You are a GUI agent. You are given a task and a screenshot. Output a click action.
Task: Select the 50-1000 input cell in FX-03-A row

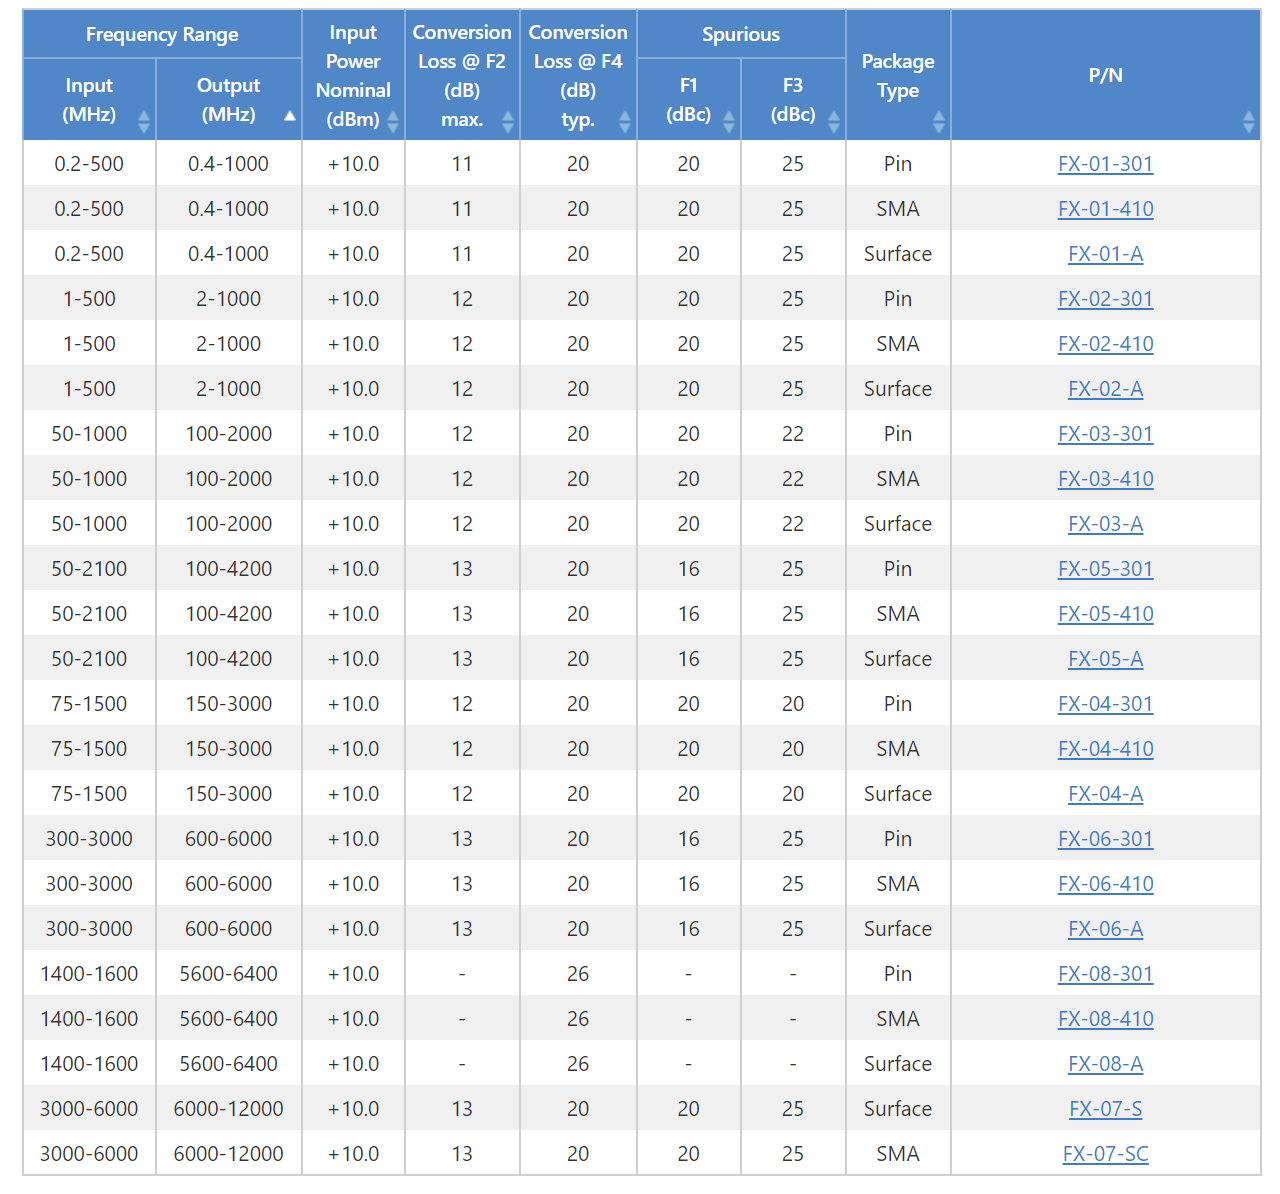pyautogui.click(x=89, y=524)
